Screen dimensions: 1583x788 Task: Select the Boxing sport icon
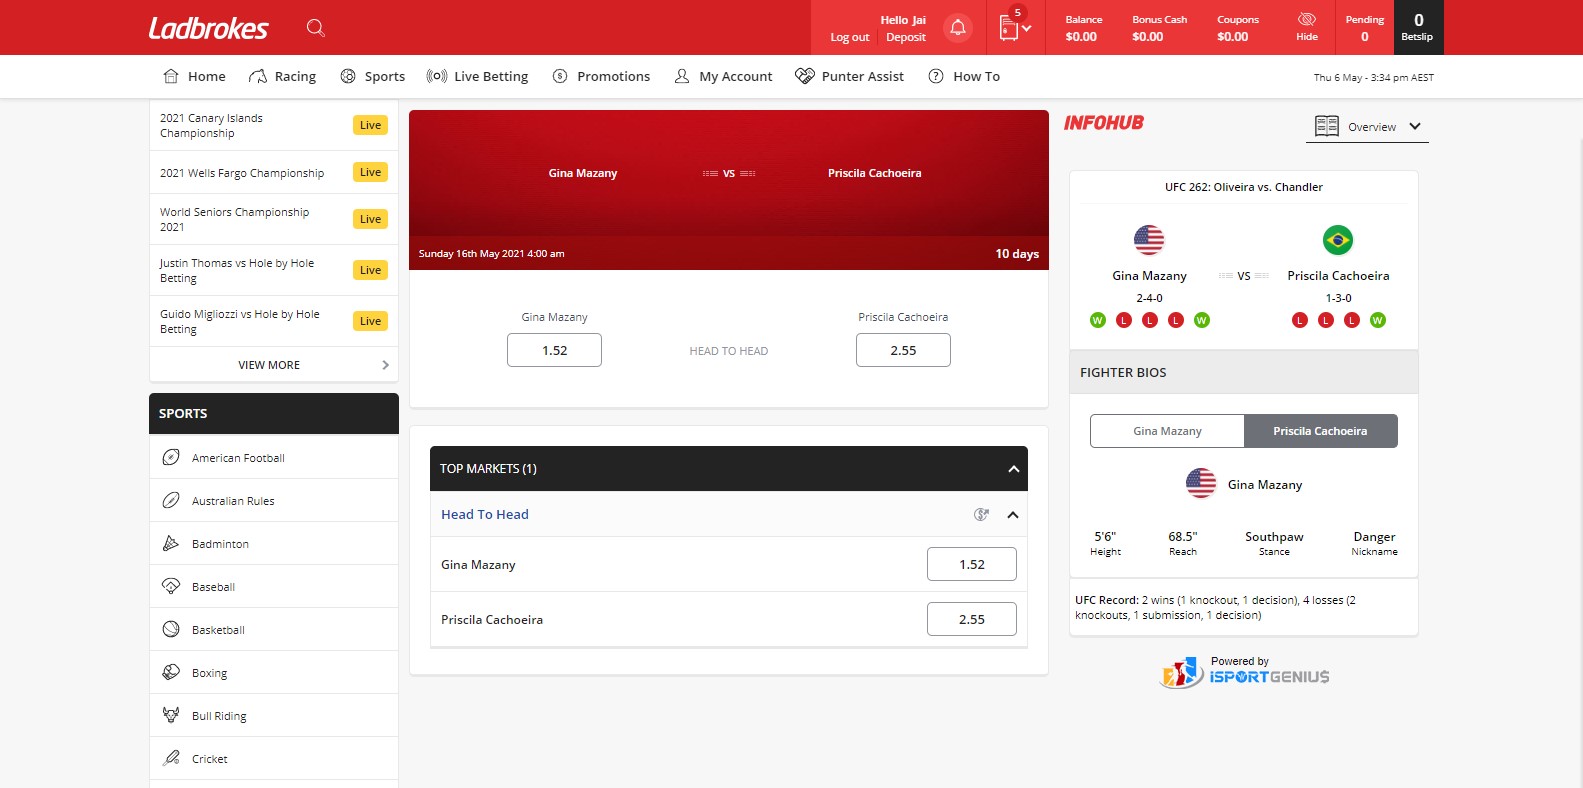(171, 673)
